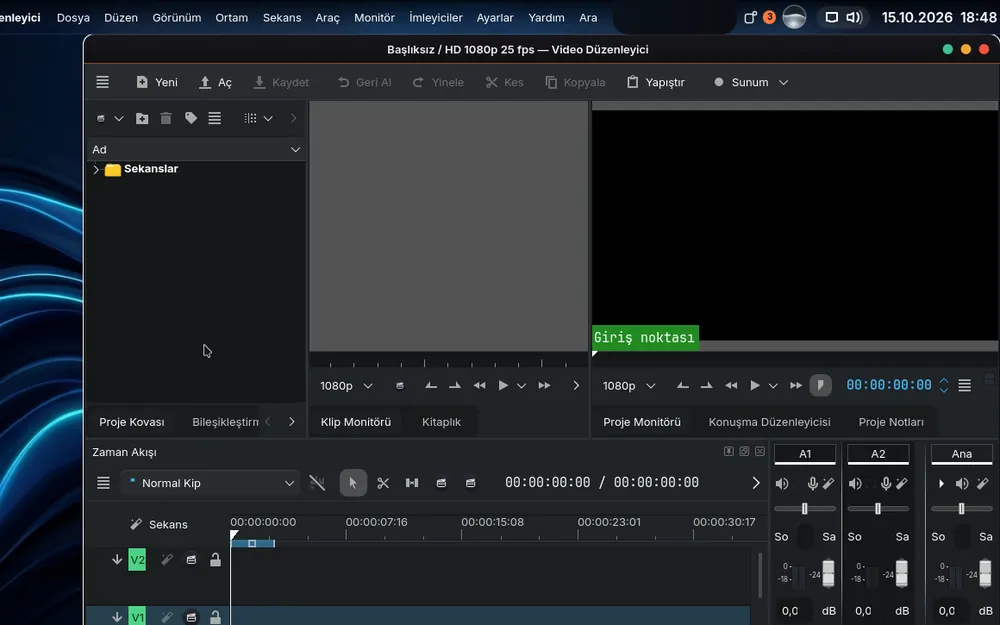Viewport: 1000px width, 625px height.
Task: Click the Yapıştır button
Action: coord(656,82)
